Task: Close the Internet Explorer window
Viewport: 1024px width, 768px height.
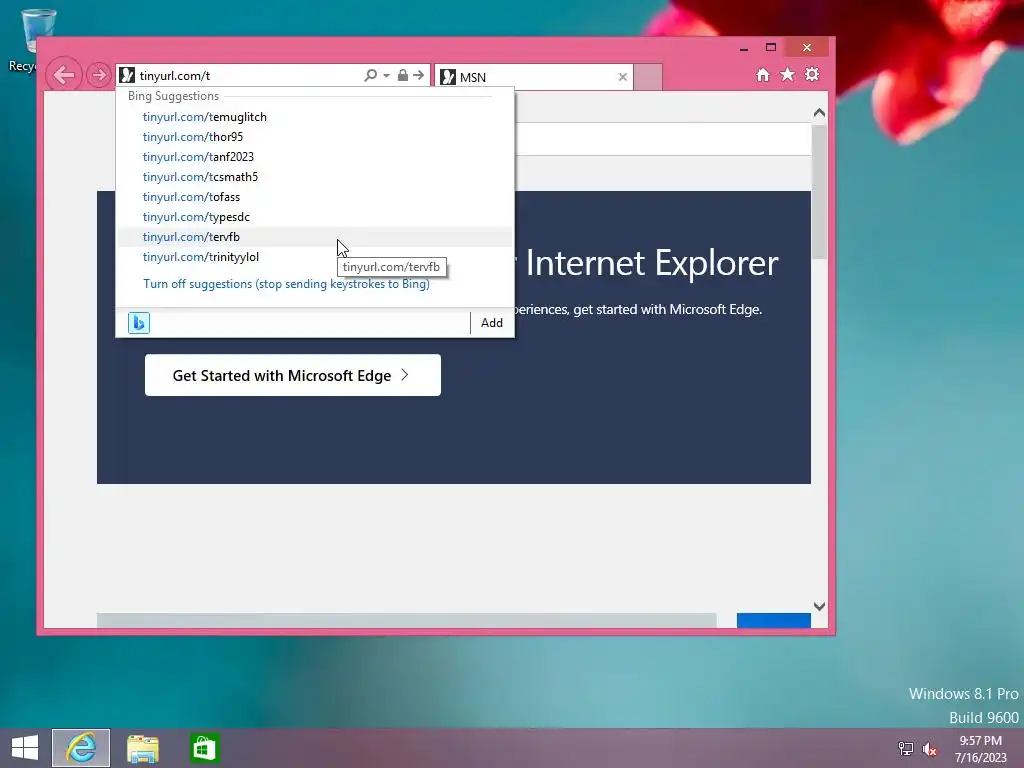Action: coord(807,48)
